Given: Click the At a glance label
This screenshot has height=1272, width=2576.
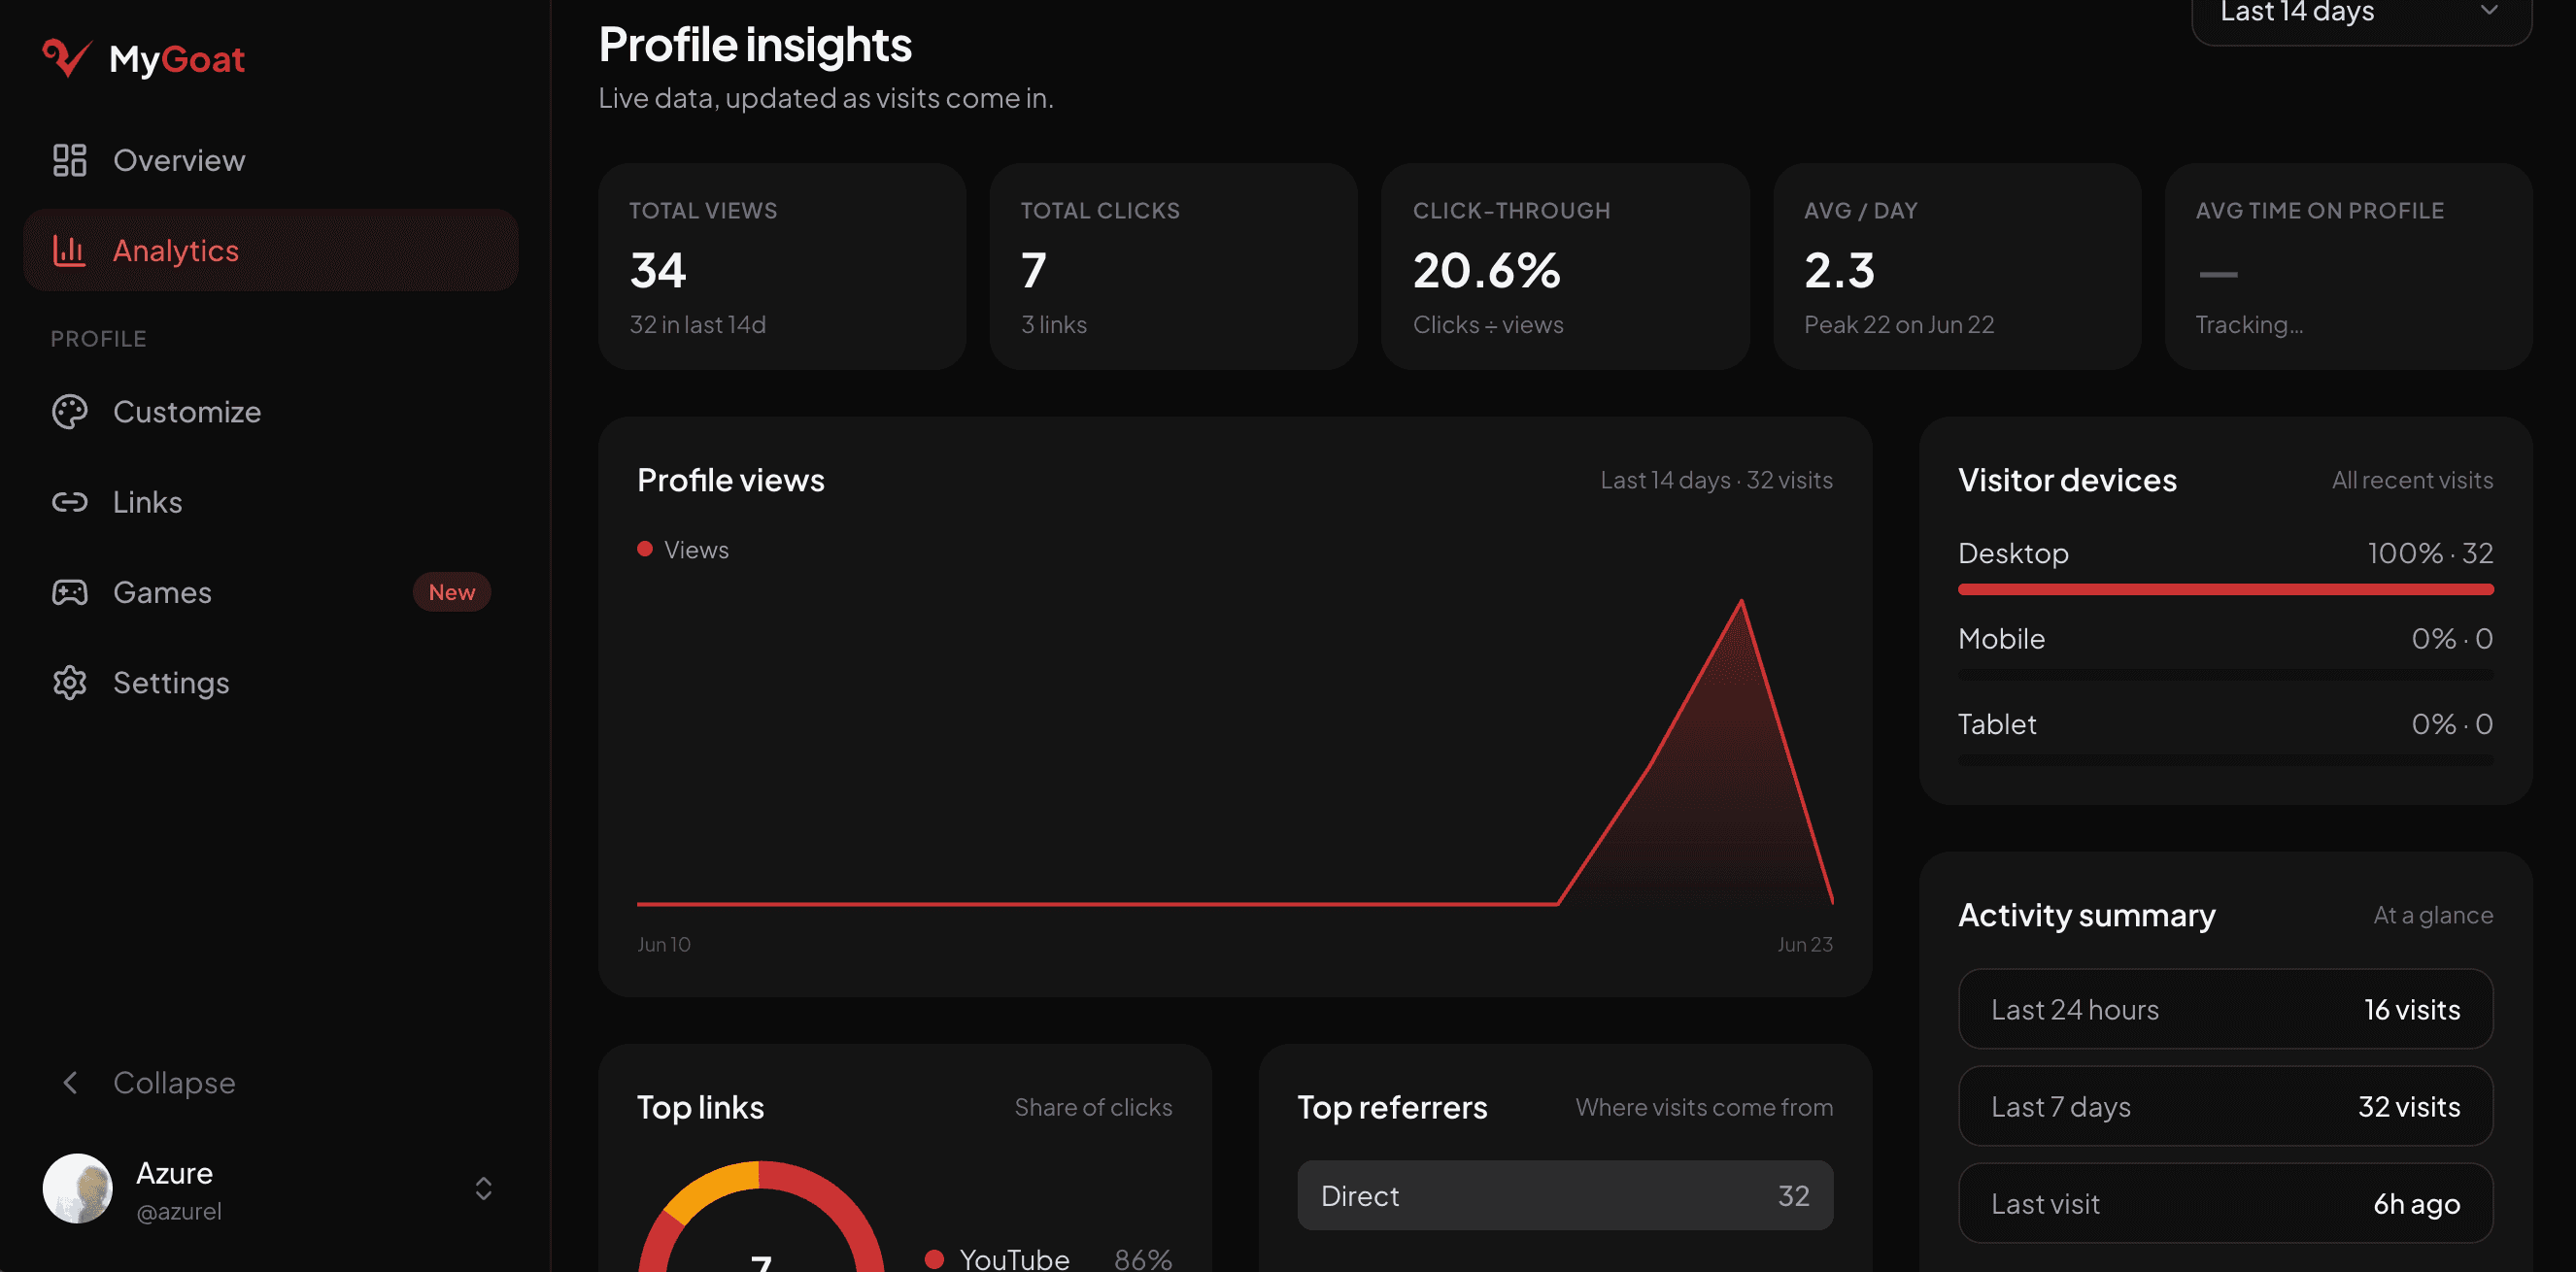Looking at the screenshot, I should click(2433, 915).
